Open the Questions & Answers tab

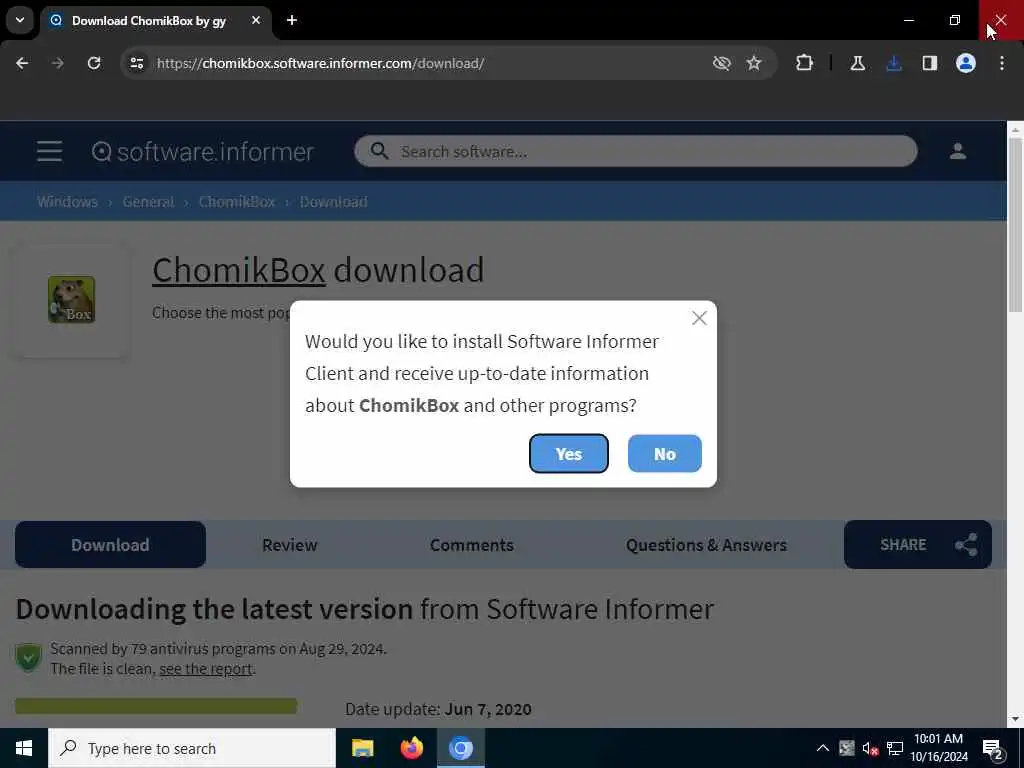(706, 545)
